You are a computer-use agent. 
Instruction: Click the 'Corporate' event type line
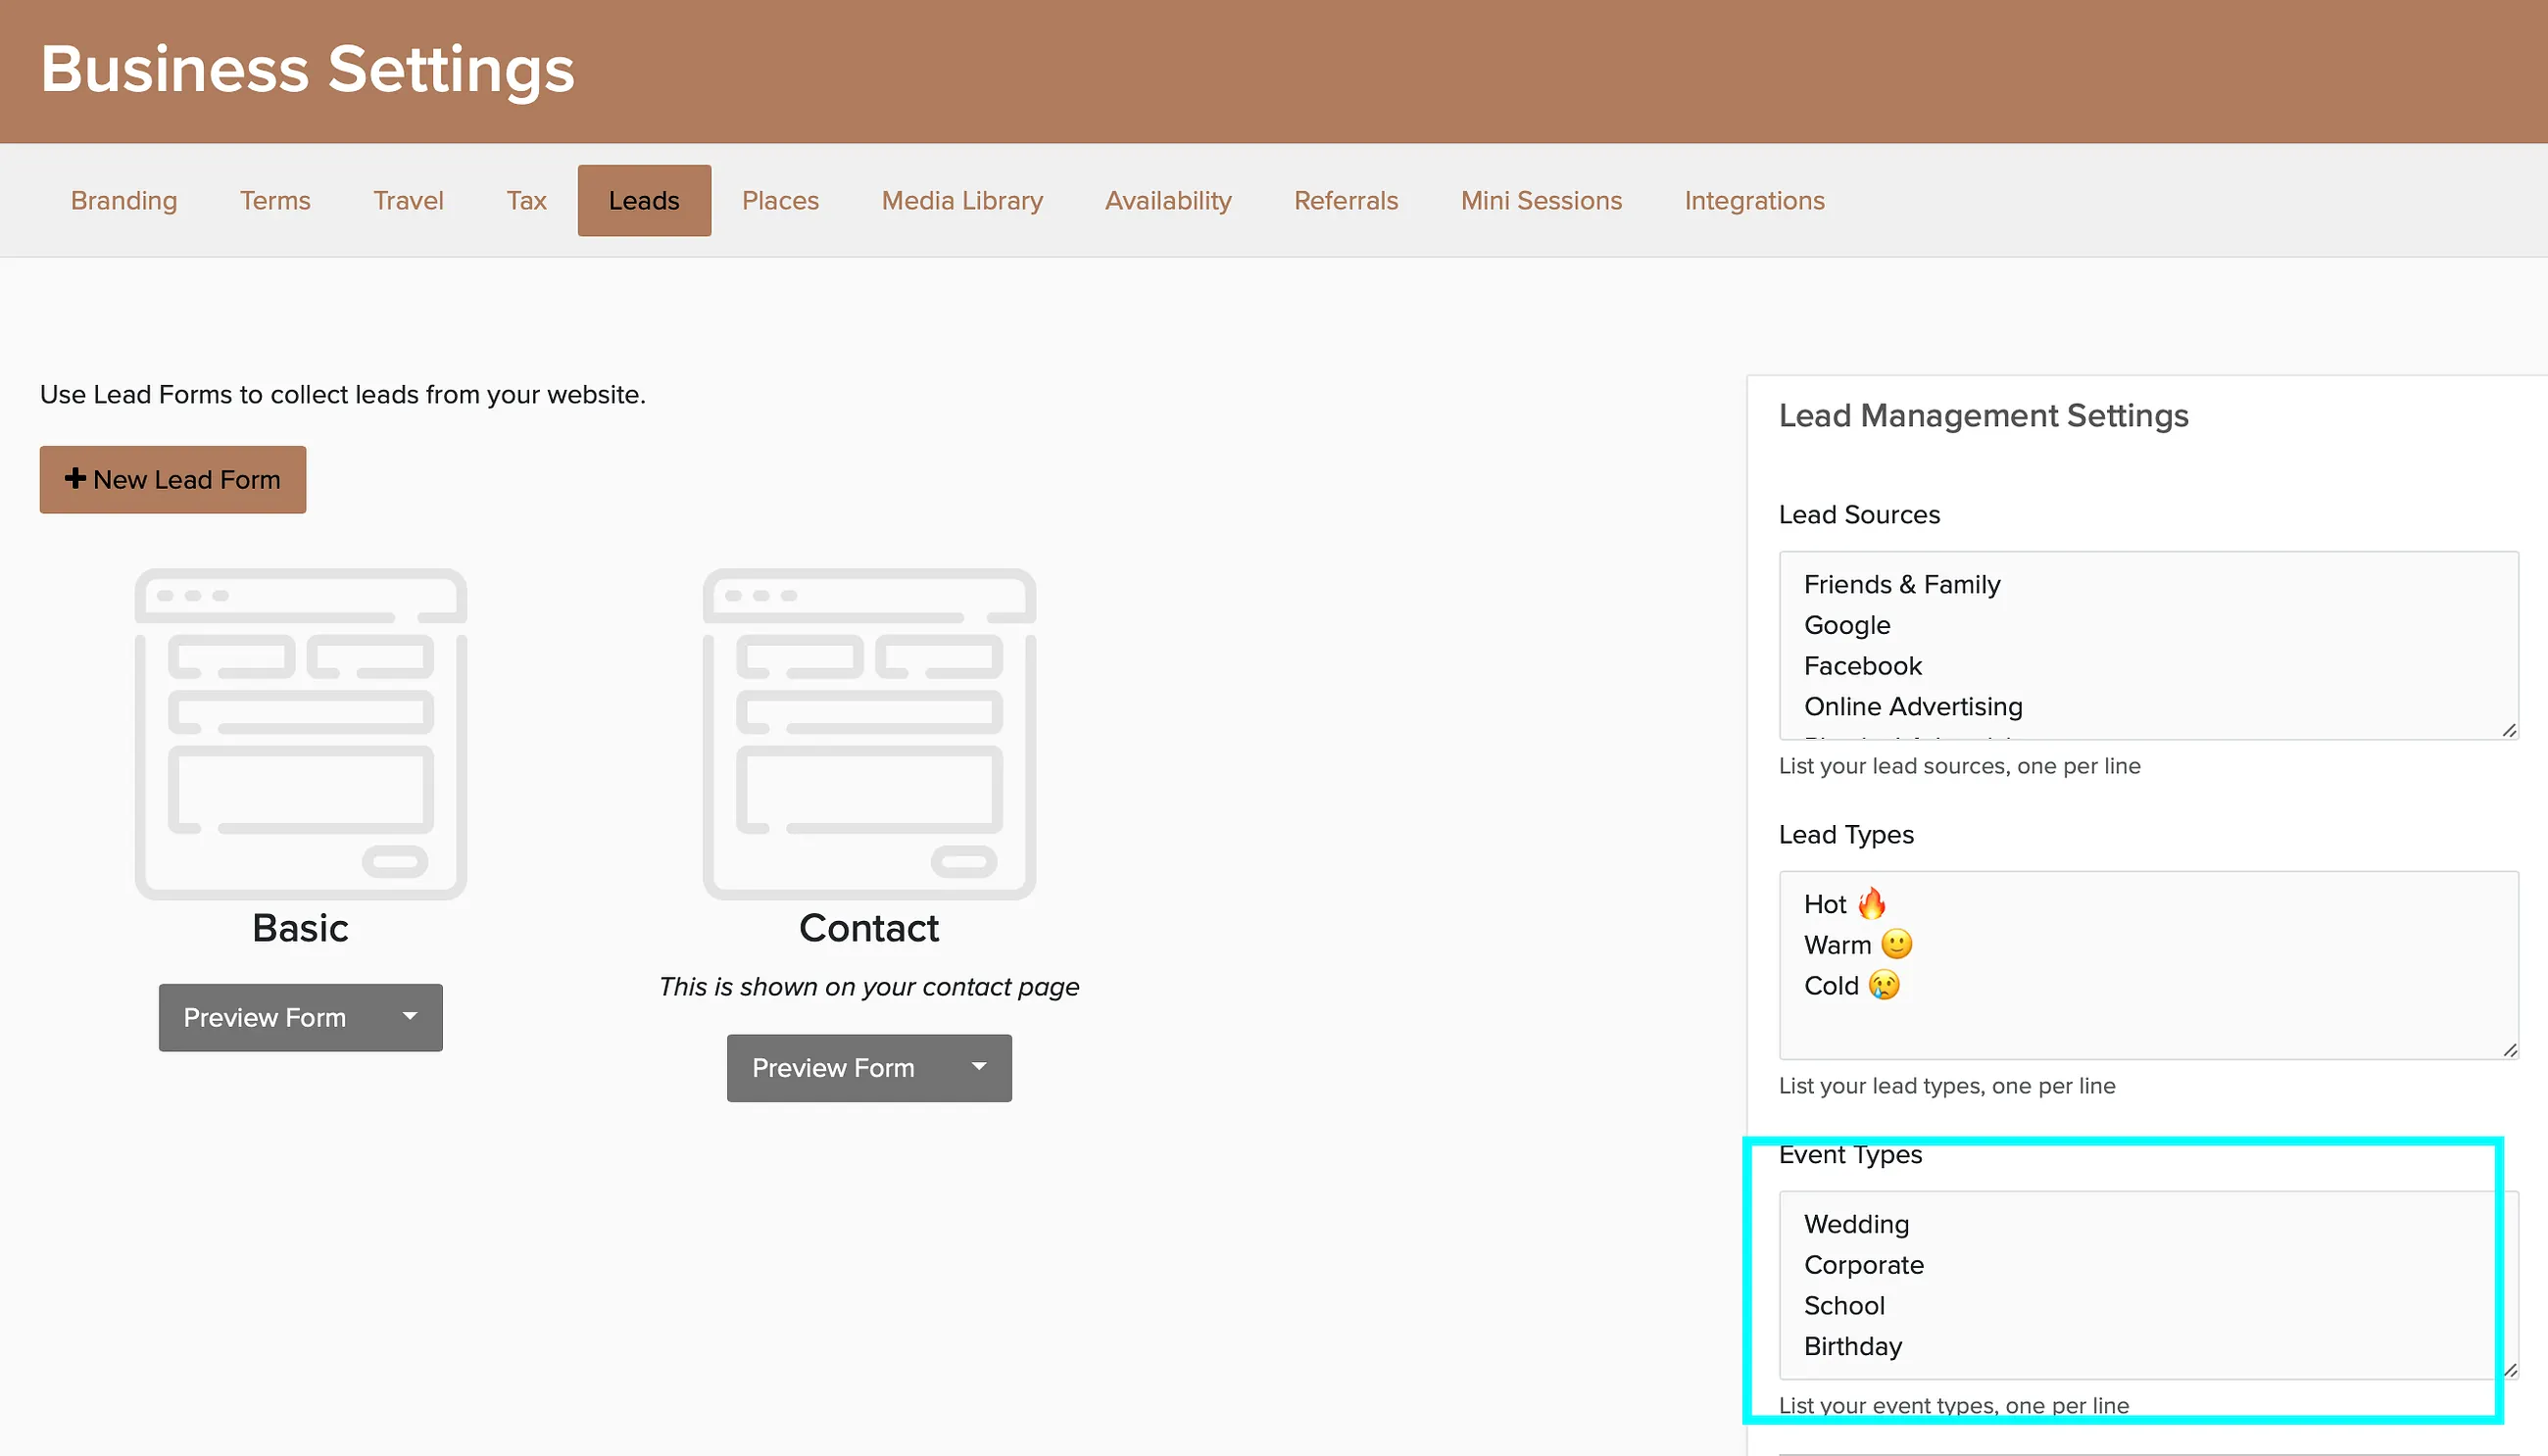pyautogui.click(x=1864, y=1265)
